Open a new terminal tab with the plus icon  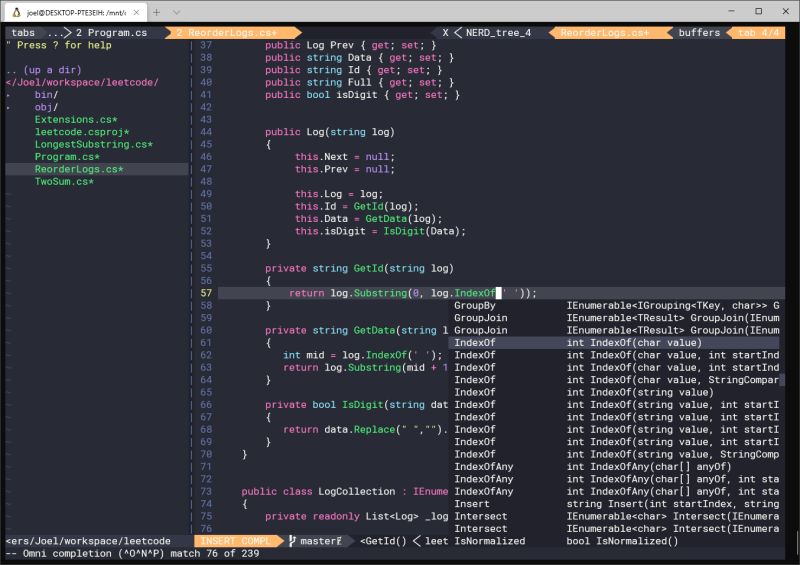(157, 12)
